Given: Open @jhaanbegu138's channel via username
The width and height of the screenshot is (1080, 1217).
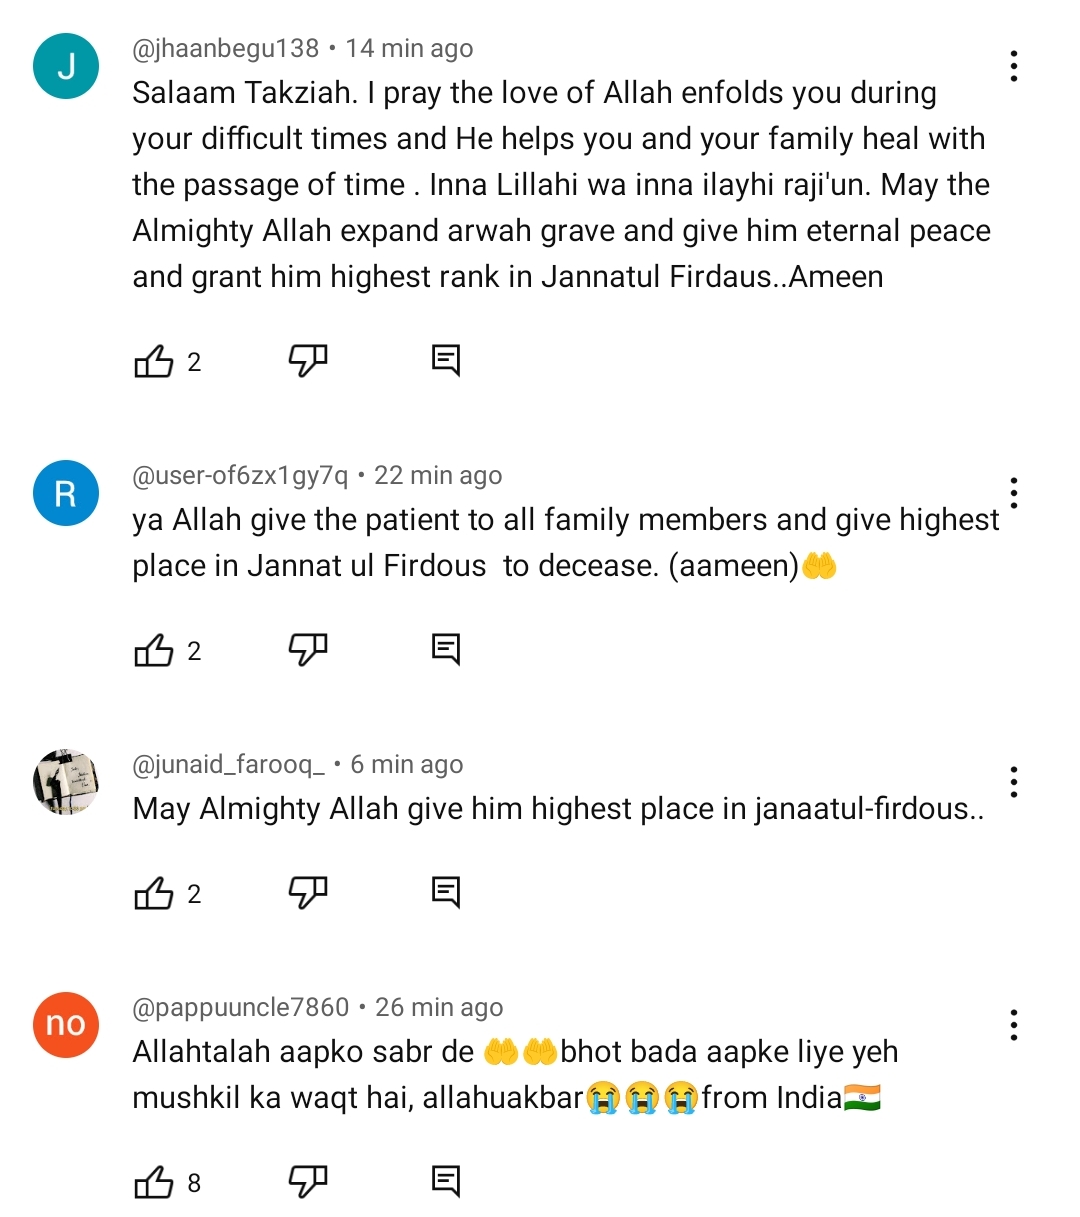Looking at the screenshot, I should click(x=226, y=48).
